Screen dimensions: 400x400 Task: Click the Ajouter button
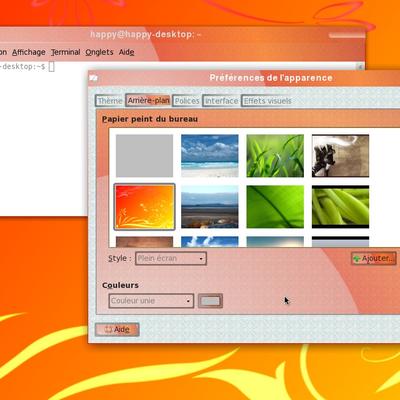[x=374, y=258]
